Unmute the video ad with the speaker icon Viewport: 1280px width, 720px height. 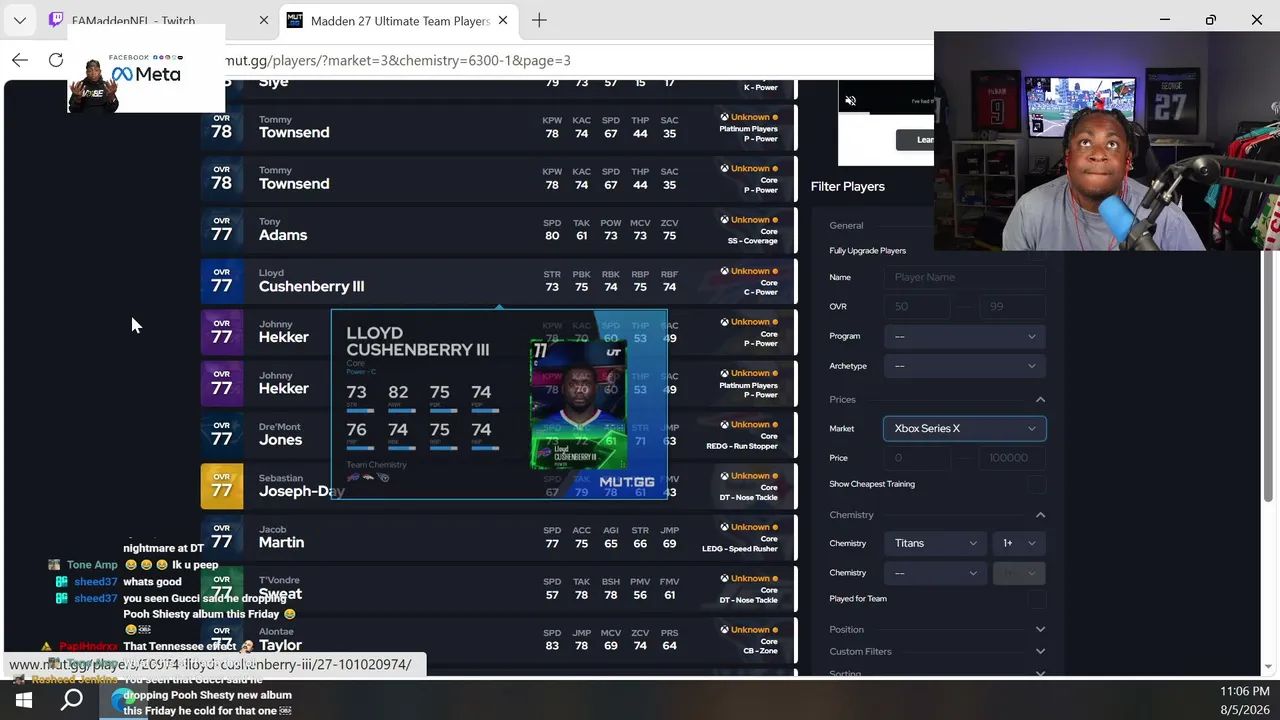tap(851, 101)
